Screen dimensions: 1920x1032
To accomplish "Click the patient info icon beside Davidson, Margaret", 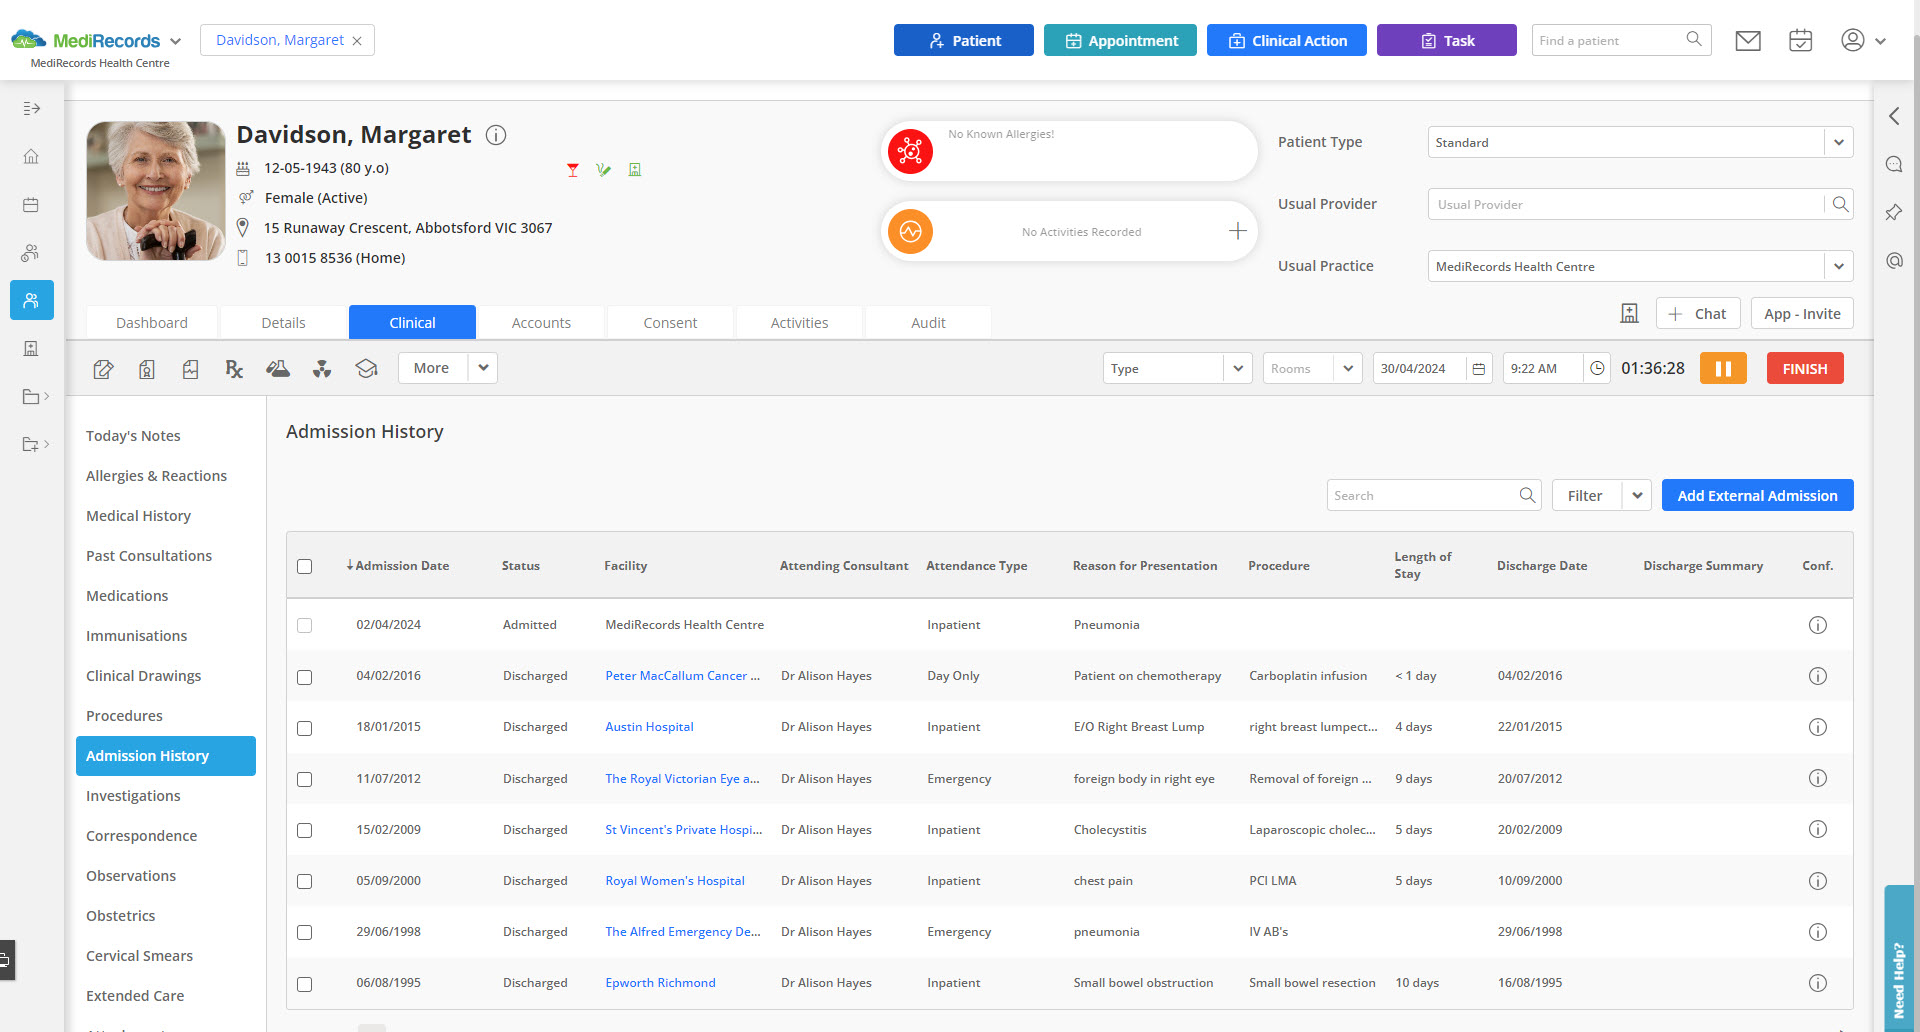I will [x=496, y=135].
